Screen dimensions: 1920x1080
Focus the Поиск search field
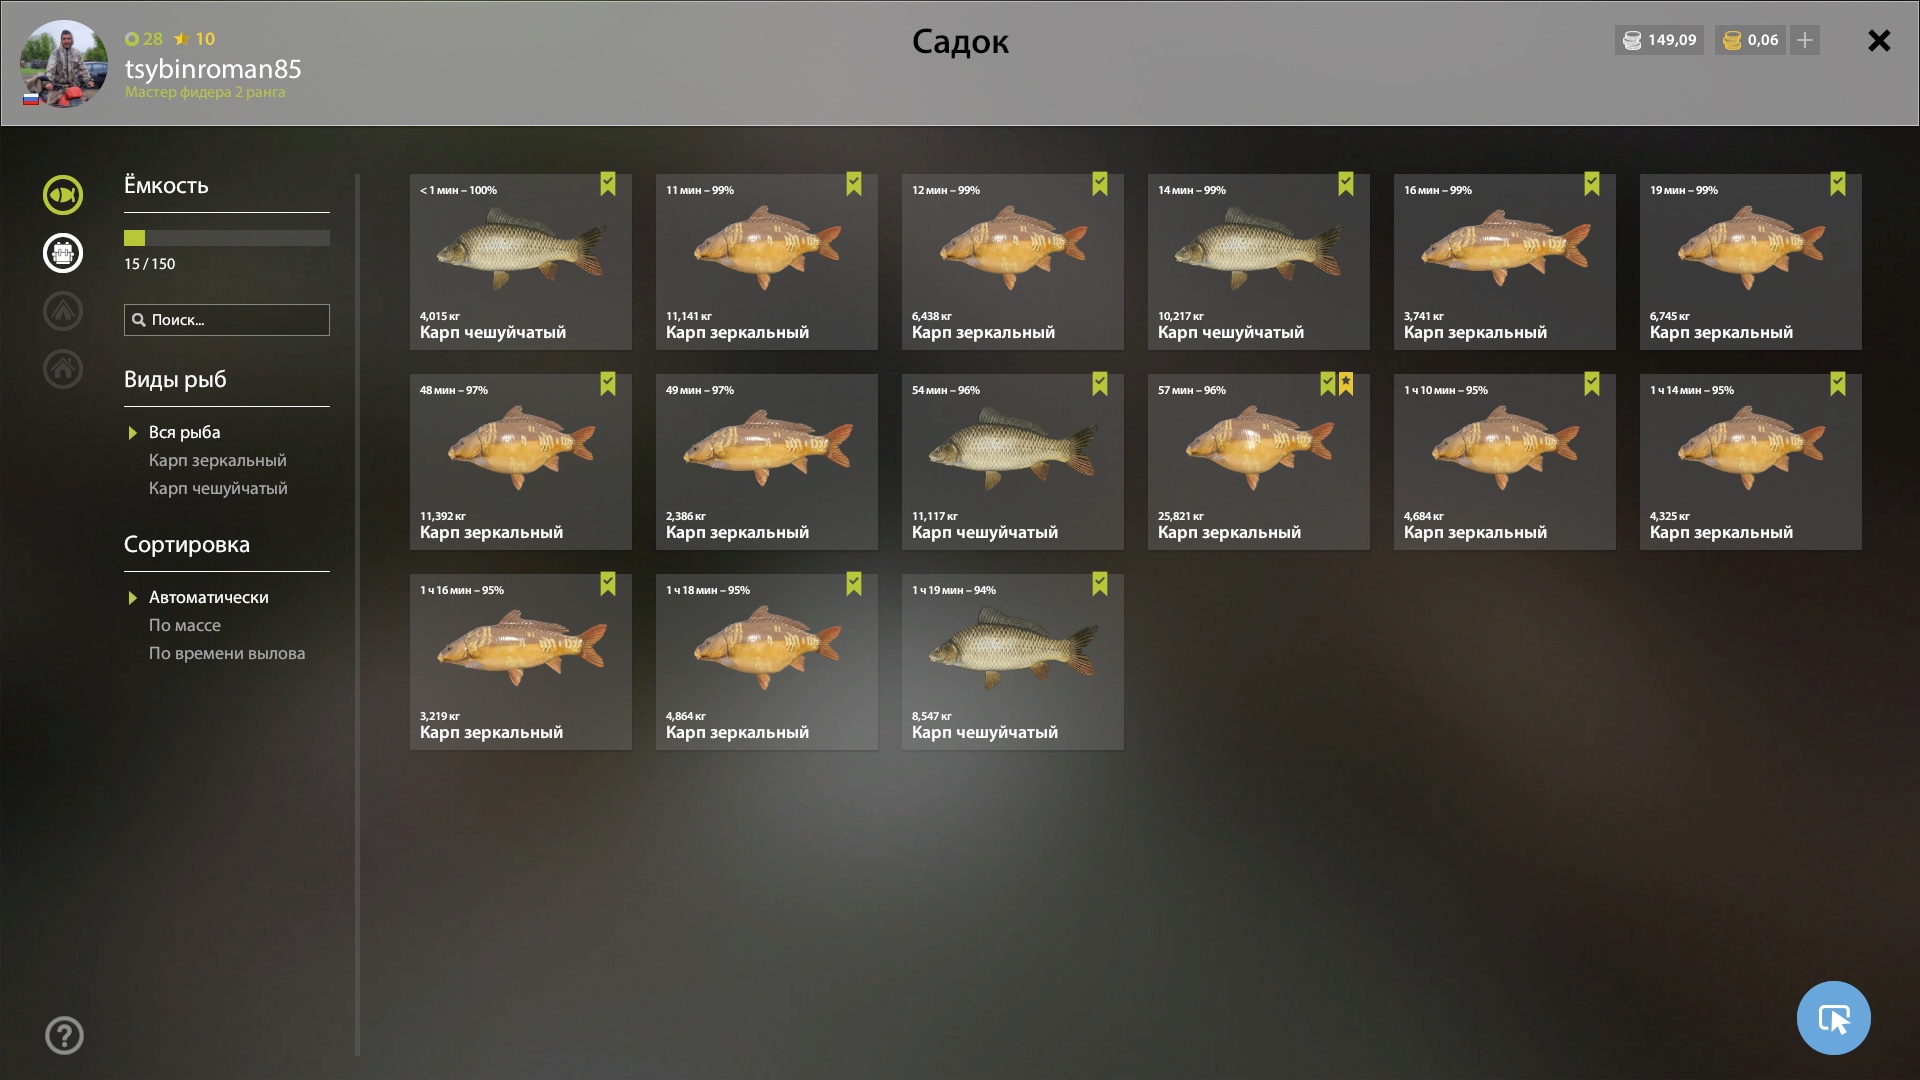coord(227,320)
